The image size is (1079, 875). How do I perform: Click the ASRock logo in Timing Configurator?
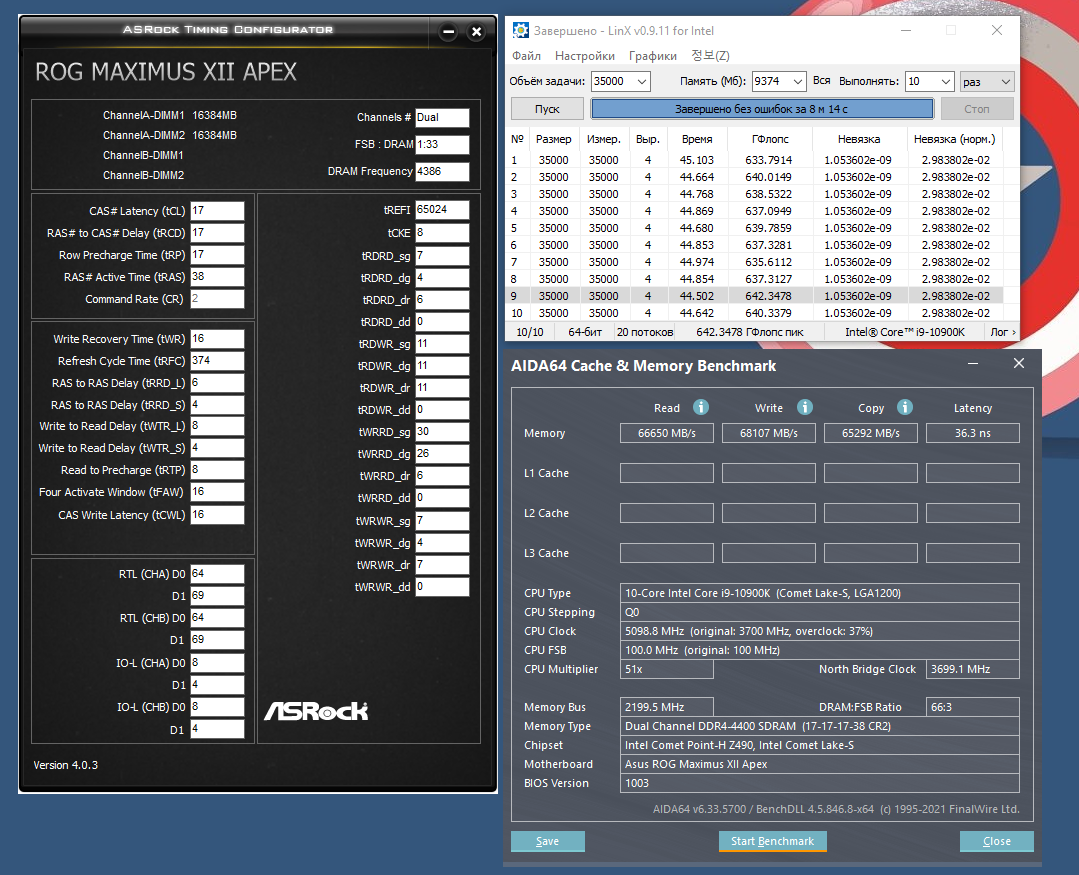[x=316, y=711]
